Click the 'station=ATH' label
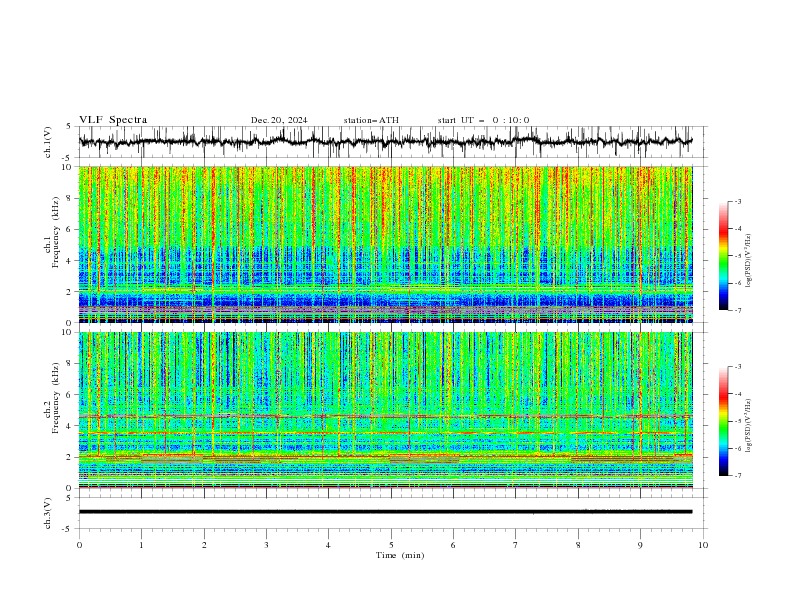 pos(371,120)
